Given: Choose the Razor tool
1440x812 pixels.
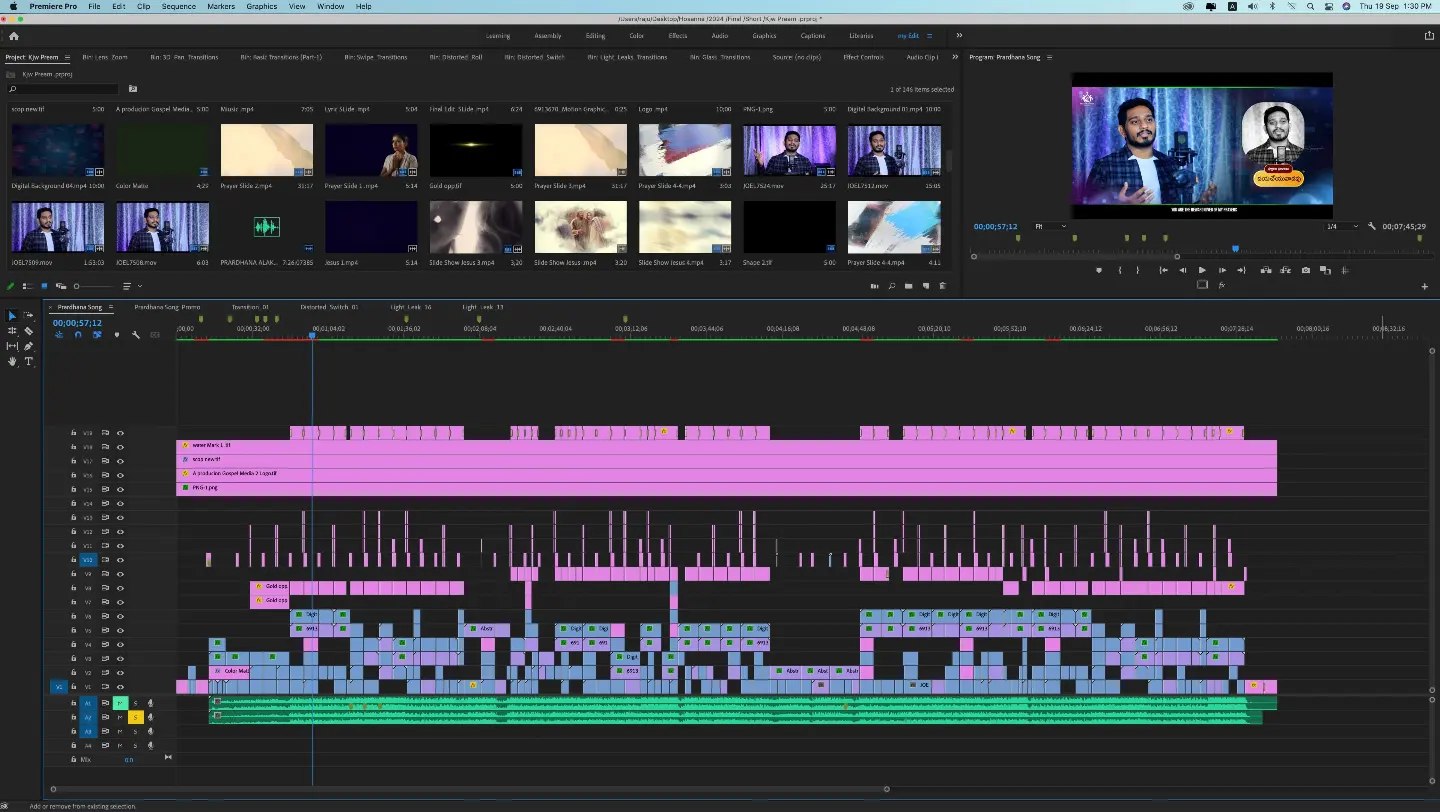Looking at the screenshot, I should (28, 331).
